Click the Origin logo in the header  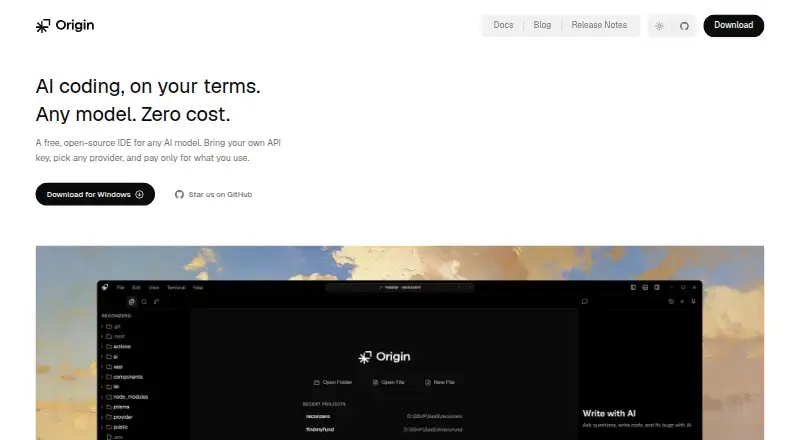point(65,26)
